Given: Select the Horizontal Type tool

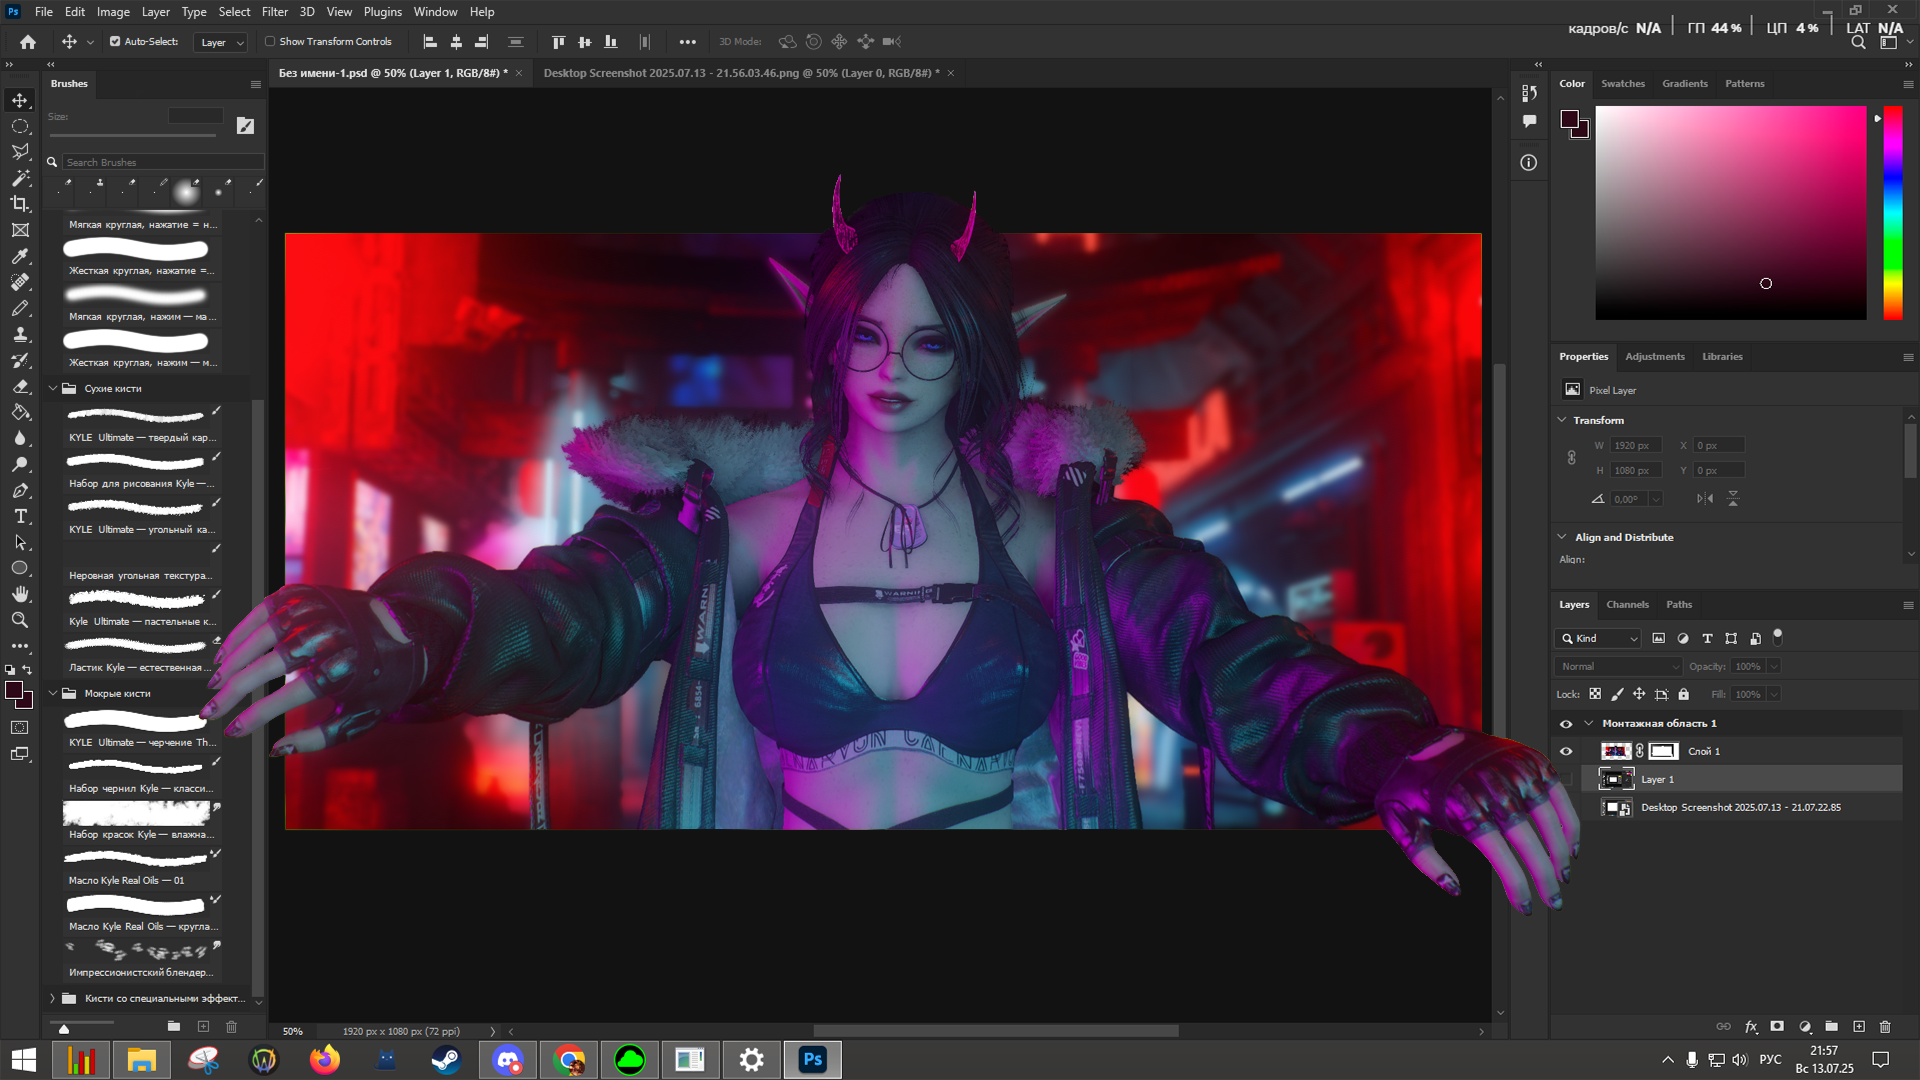Looking at the screenshot, I should [x=20, y=516].
